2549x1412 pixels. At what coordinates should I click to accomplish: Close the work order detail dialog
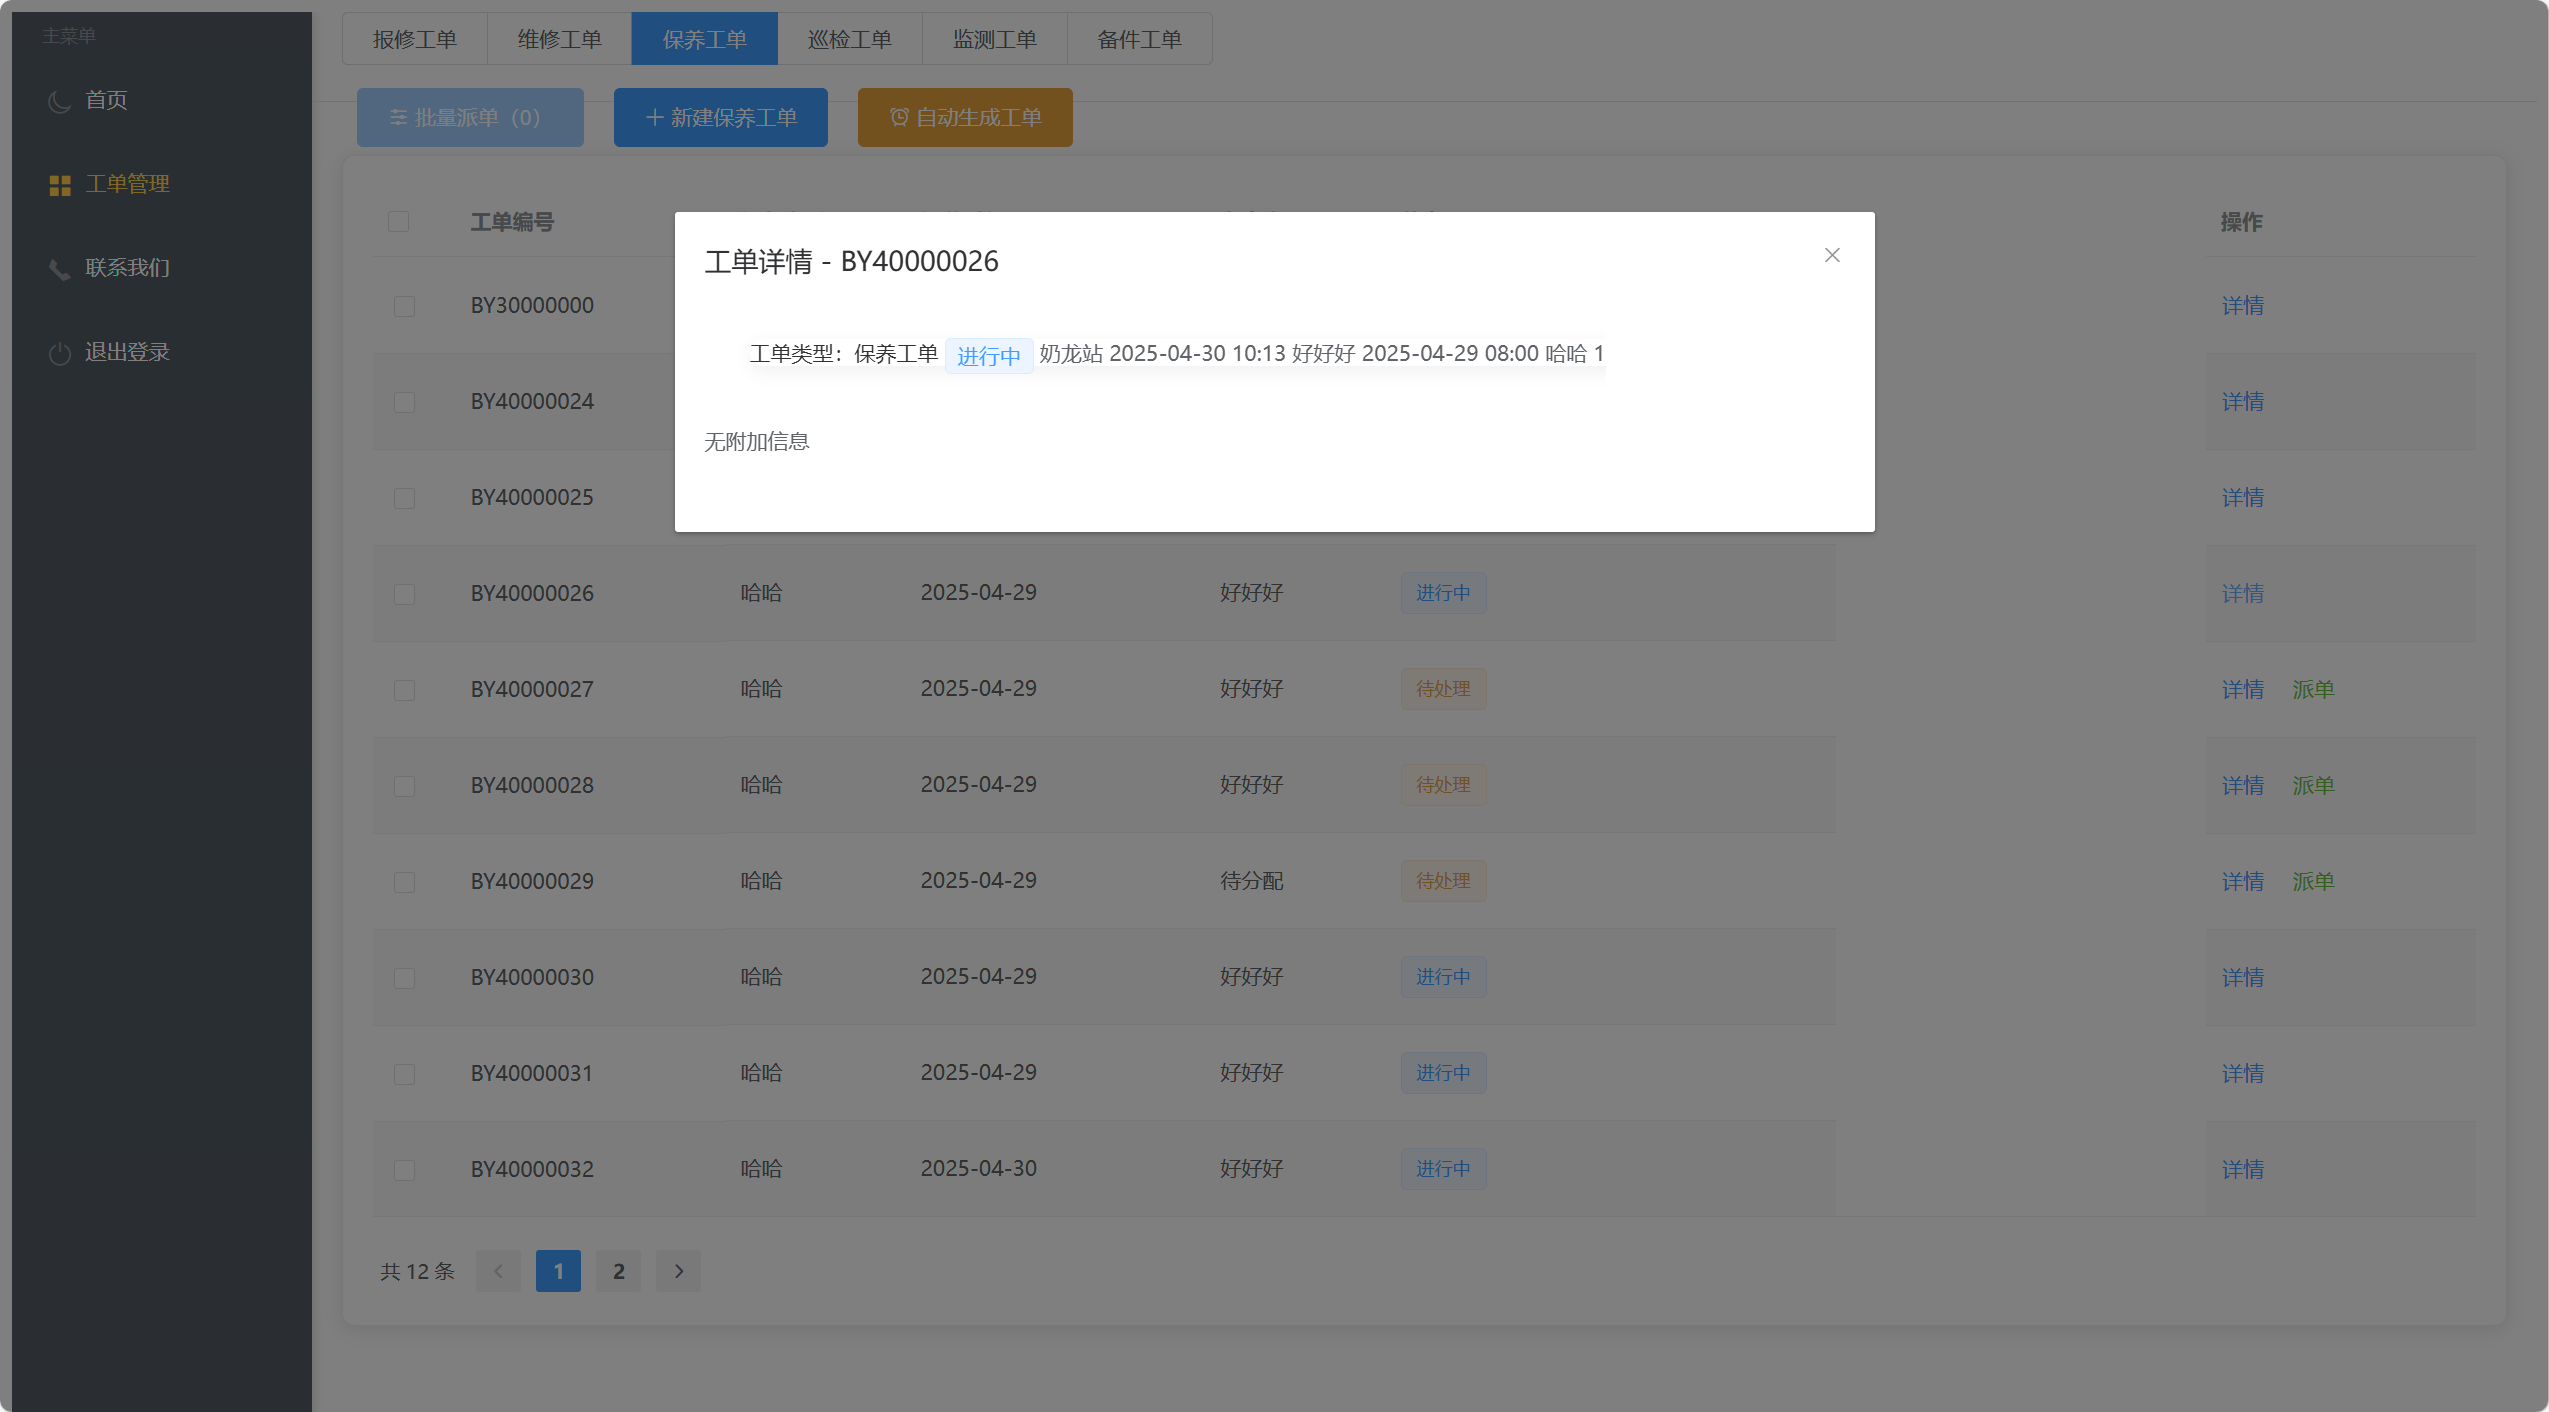(1831, 256)
